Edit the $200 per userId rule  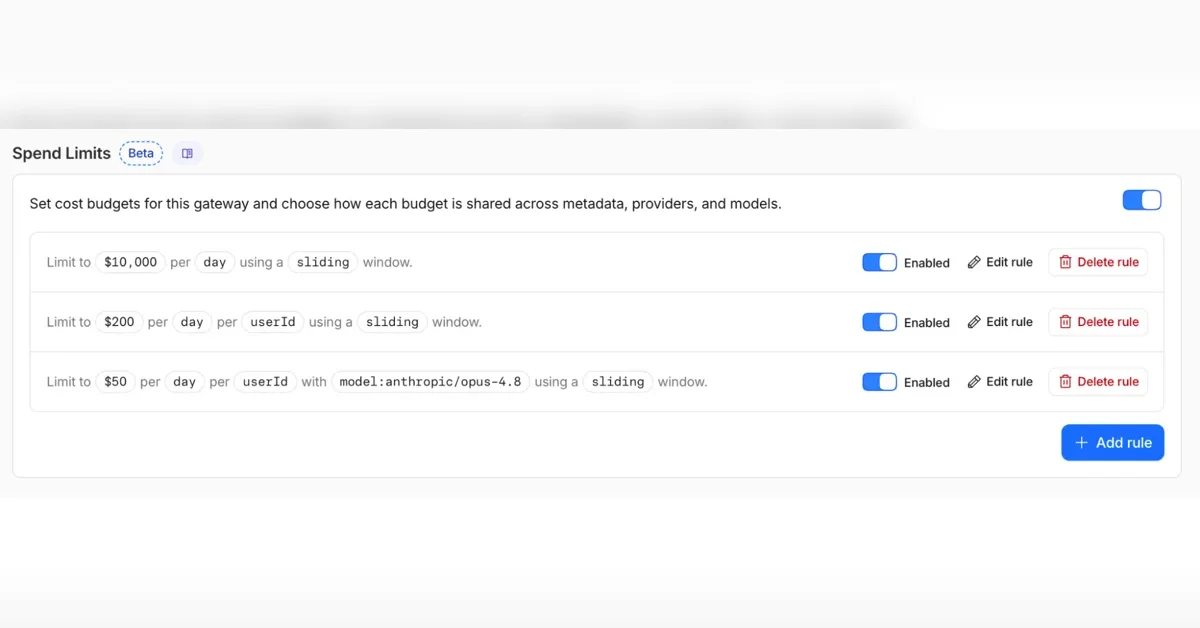click(1000, 322)
